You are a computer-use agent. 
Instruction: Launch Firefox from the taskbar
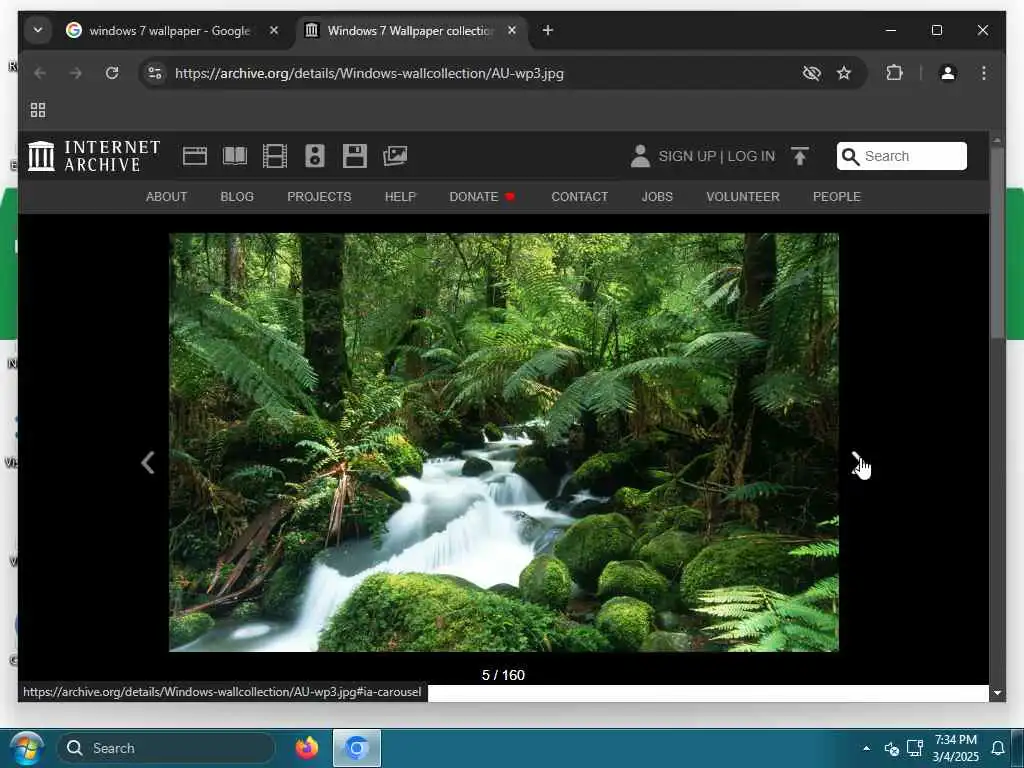pos(306,748)
